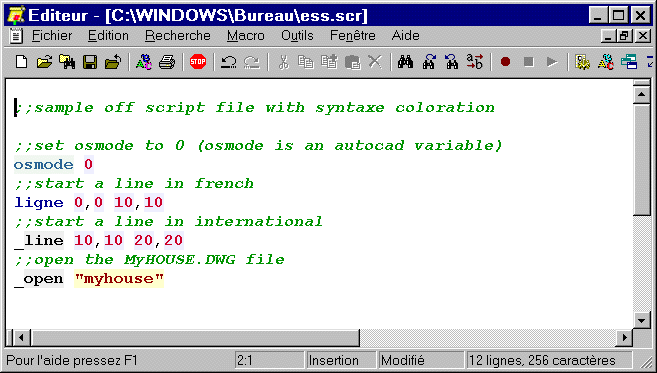Click the Editeur title bar app icon
This screenshot has width=657, height=373.
(15, 15)
